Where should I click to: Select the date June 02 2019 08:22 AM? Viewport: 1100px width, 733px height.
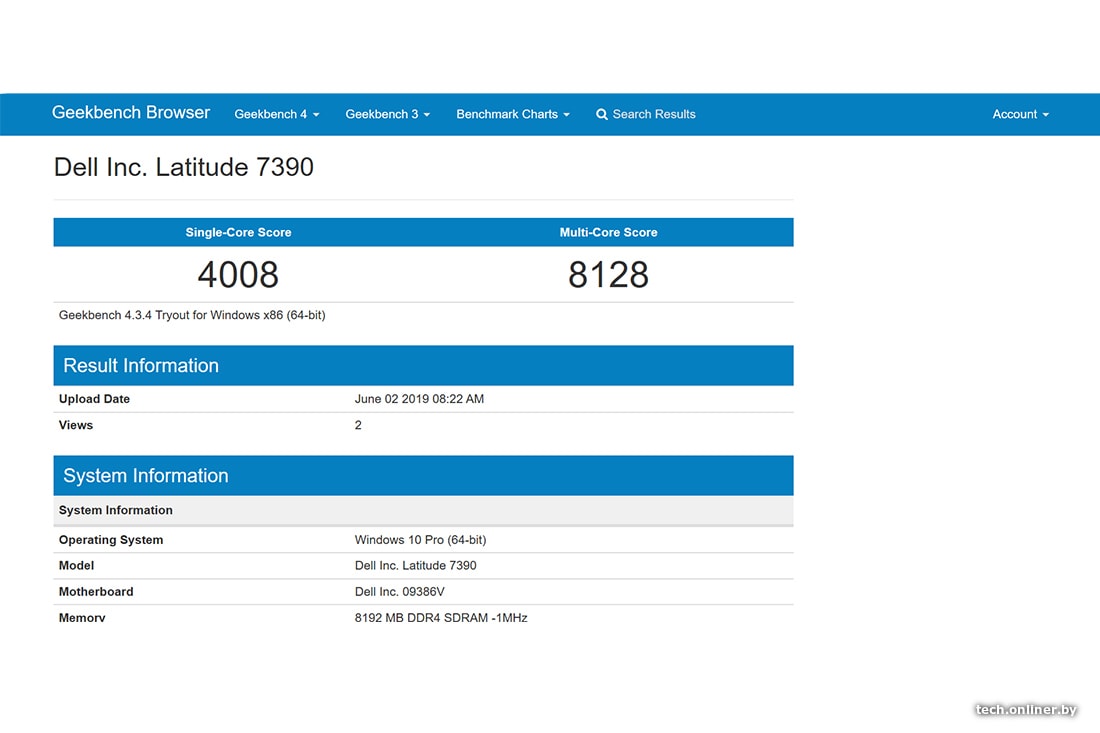coord(419,398)
